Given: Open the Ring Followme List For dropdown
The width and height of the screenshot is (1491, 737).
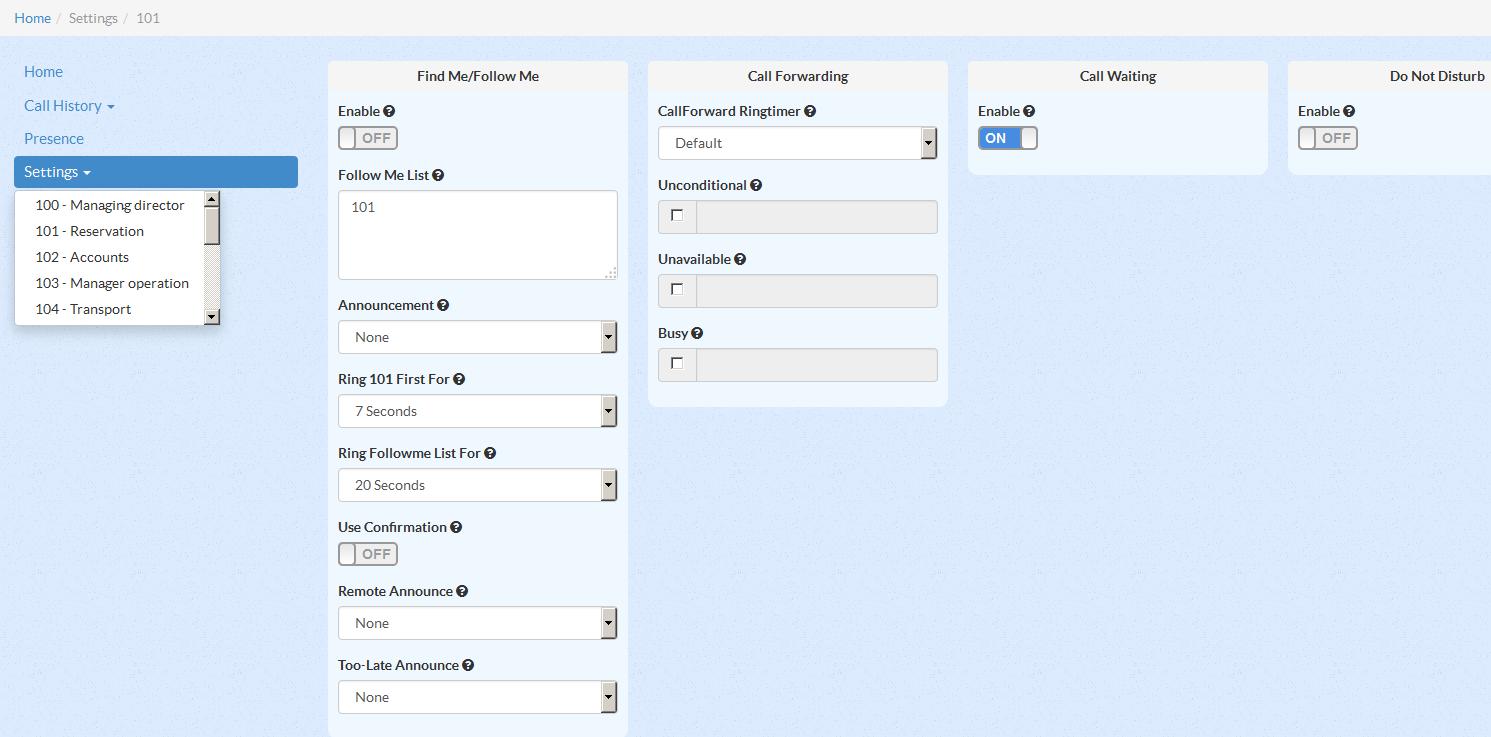Looking at the screenshot, I should tap(478, 485).
